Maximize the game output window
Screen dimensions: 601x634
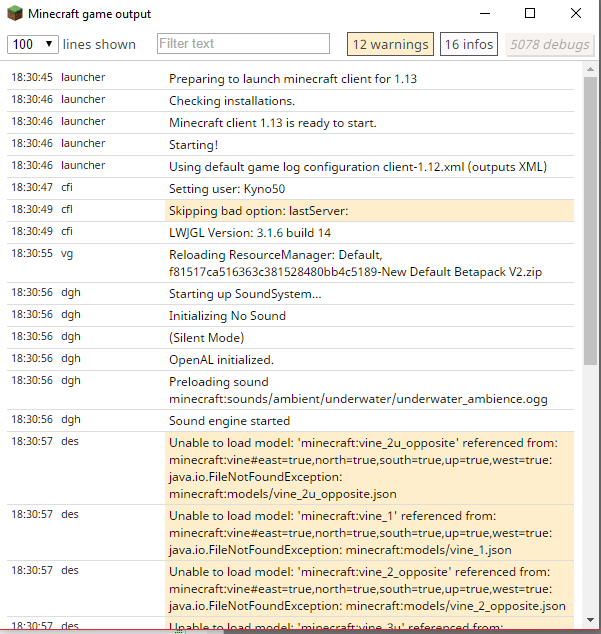tap(530, 14)
